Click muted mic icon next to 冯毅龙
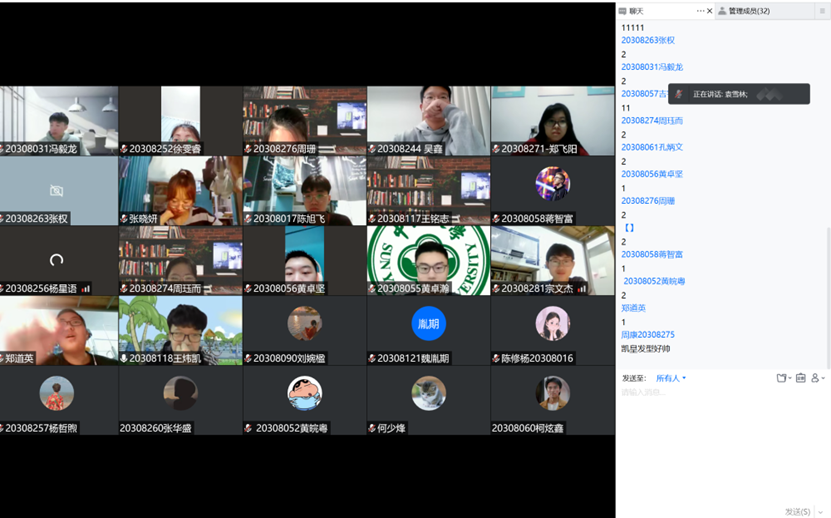 tap(3, 149)
